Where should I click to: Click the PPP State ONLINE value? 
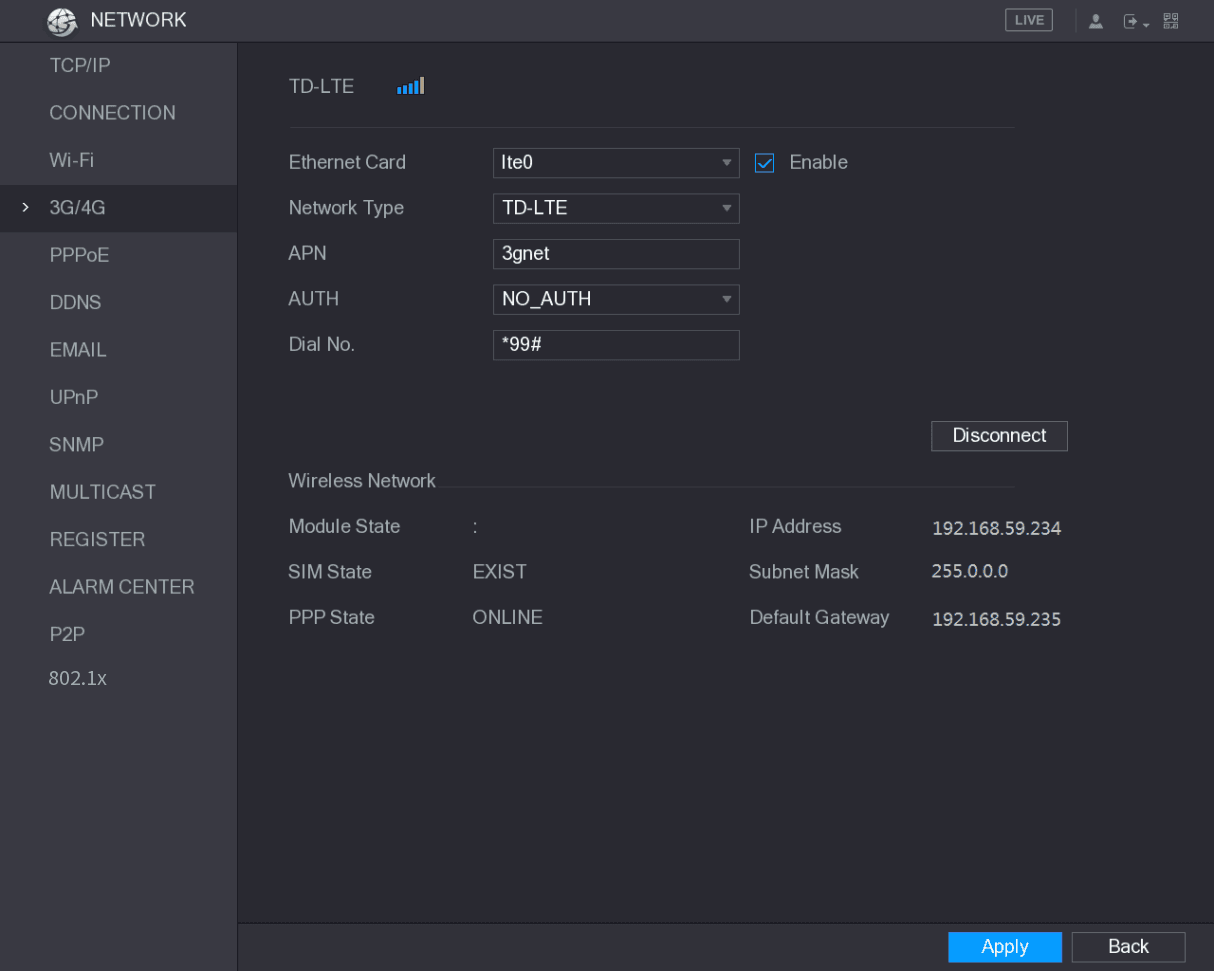507,618
